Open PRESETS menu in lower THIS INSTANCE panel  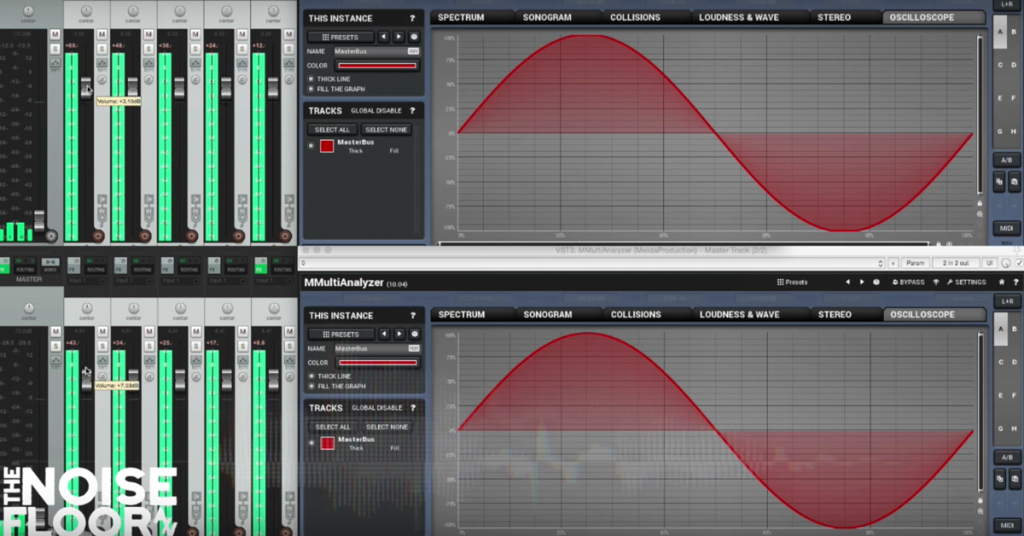tap(341, 334)
